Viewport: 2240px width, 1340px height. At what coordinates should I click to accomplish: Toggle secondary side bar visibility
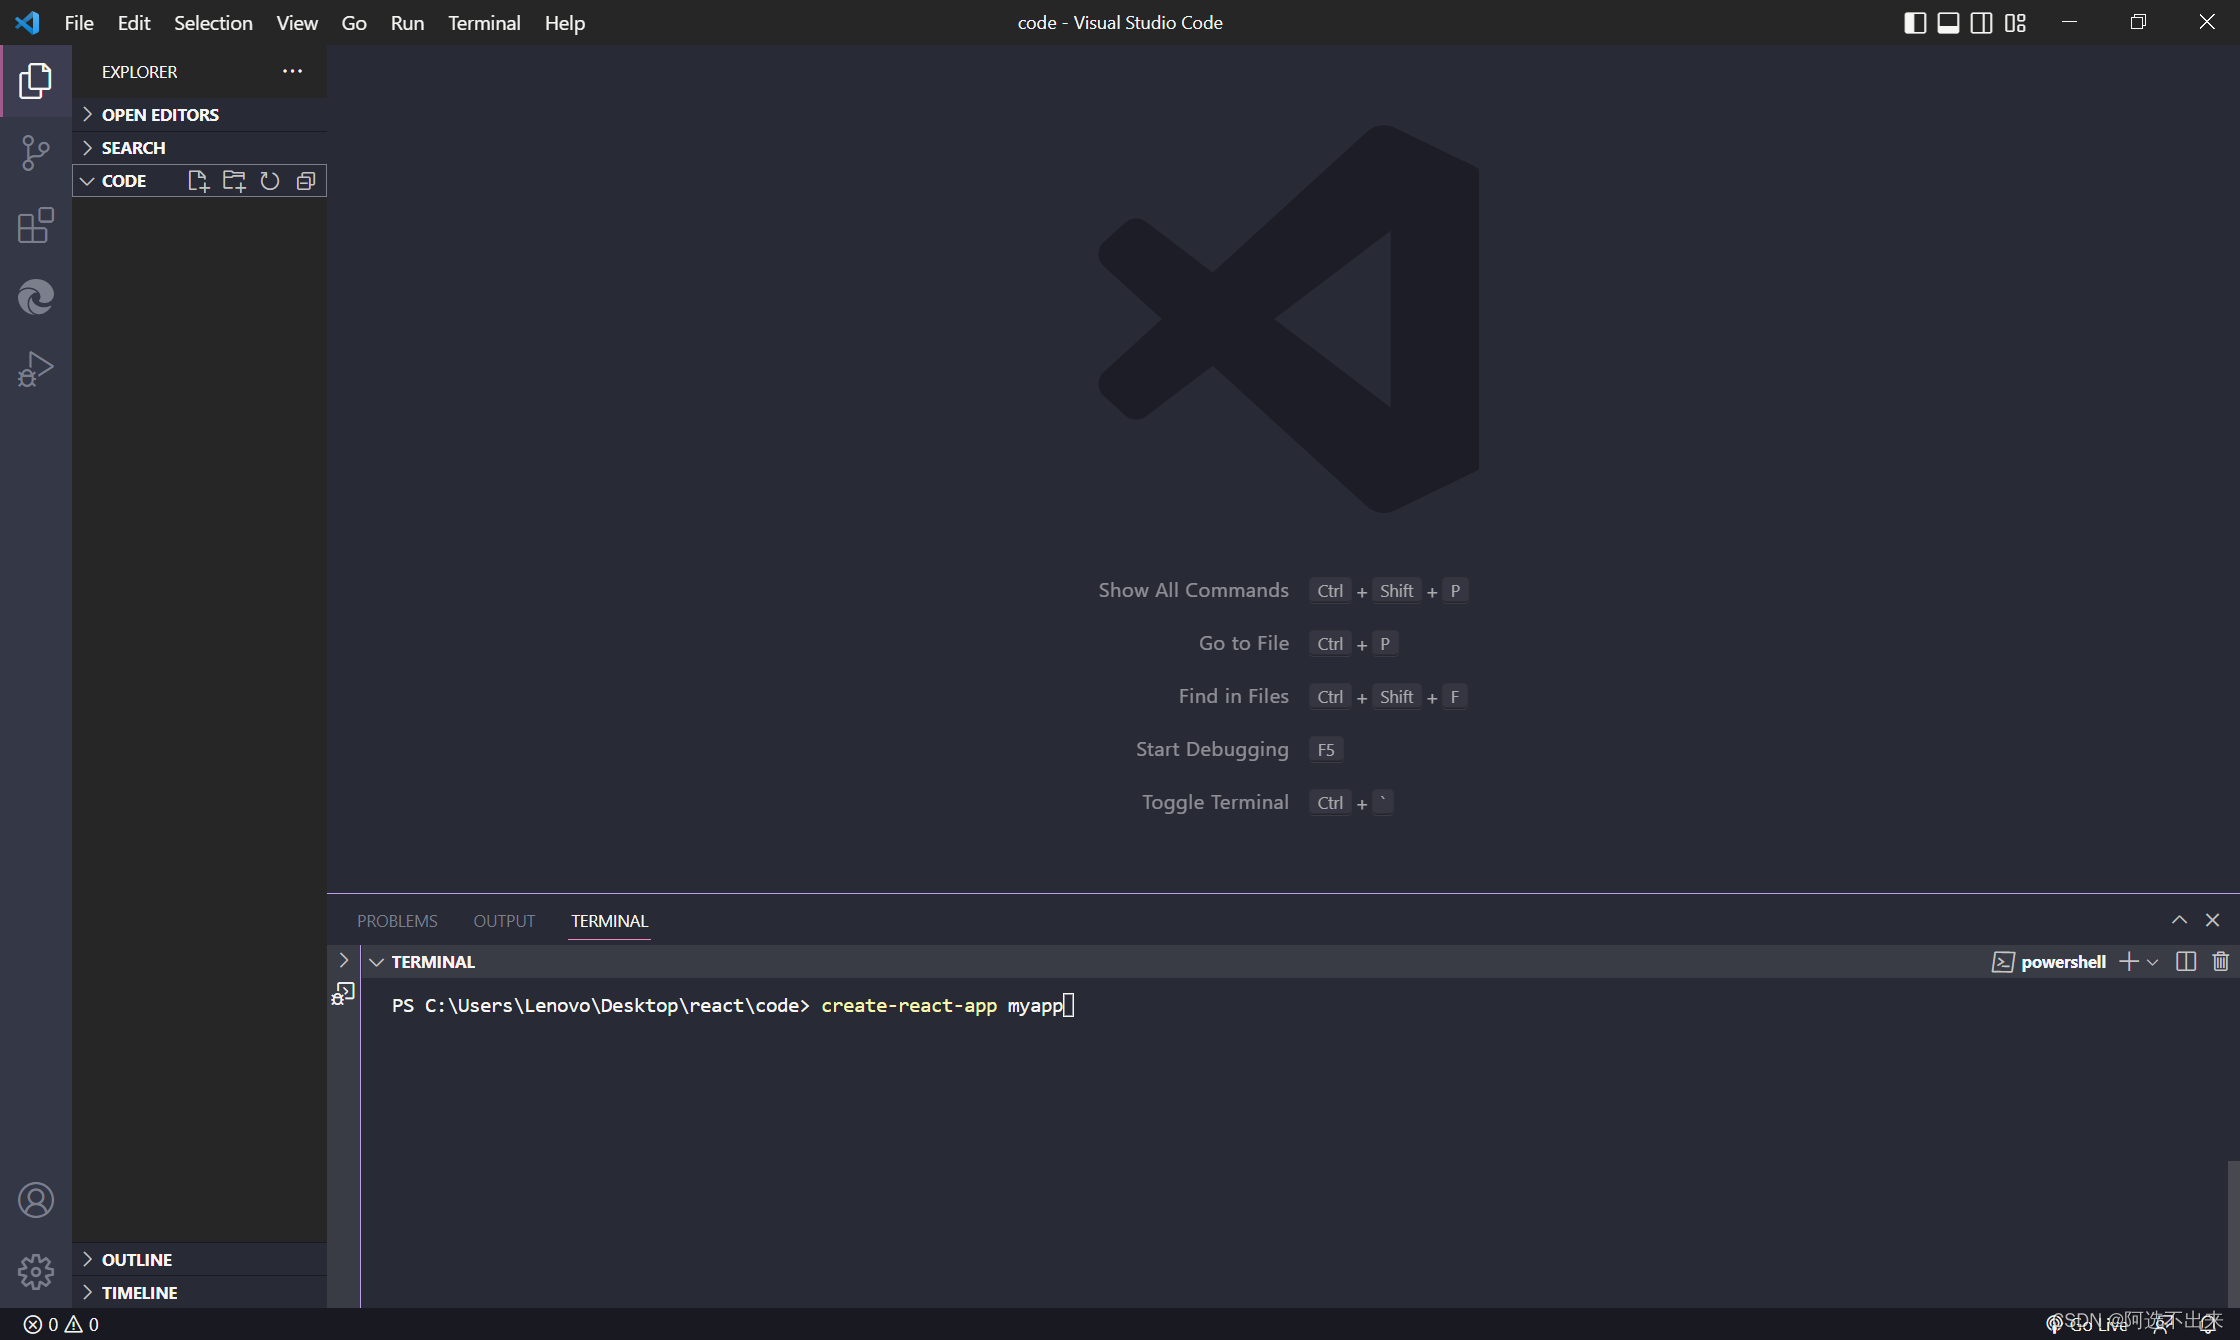click(1981, 22)
